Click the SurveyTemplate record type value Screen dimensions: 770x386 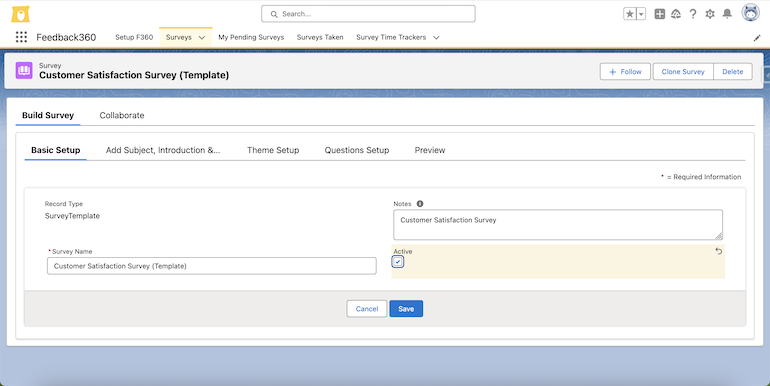pyautogui.click(x=72, y=216)
